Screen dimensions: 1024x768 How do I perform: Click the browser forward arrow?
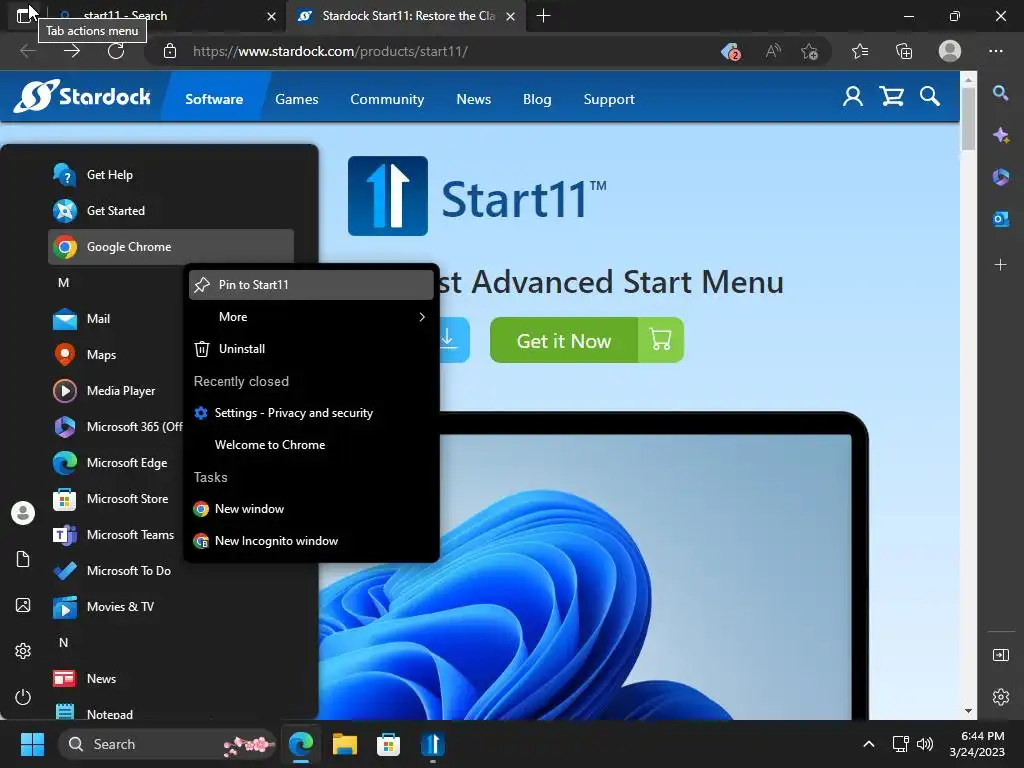click(72, 51)
